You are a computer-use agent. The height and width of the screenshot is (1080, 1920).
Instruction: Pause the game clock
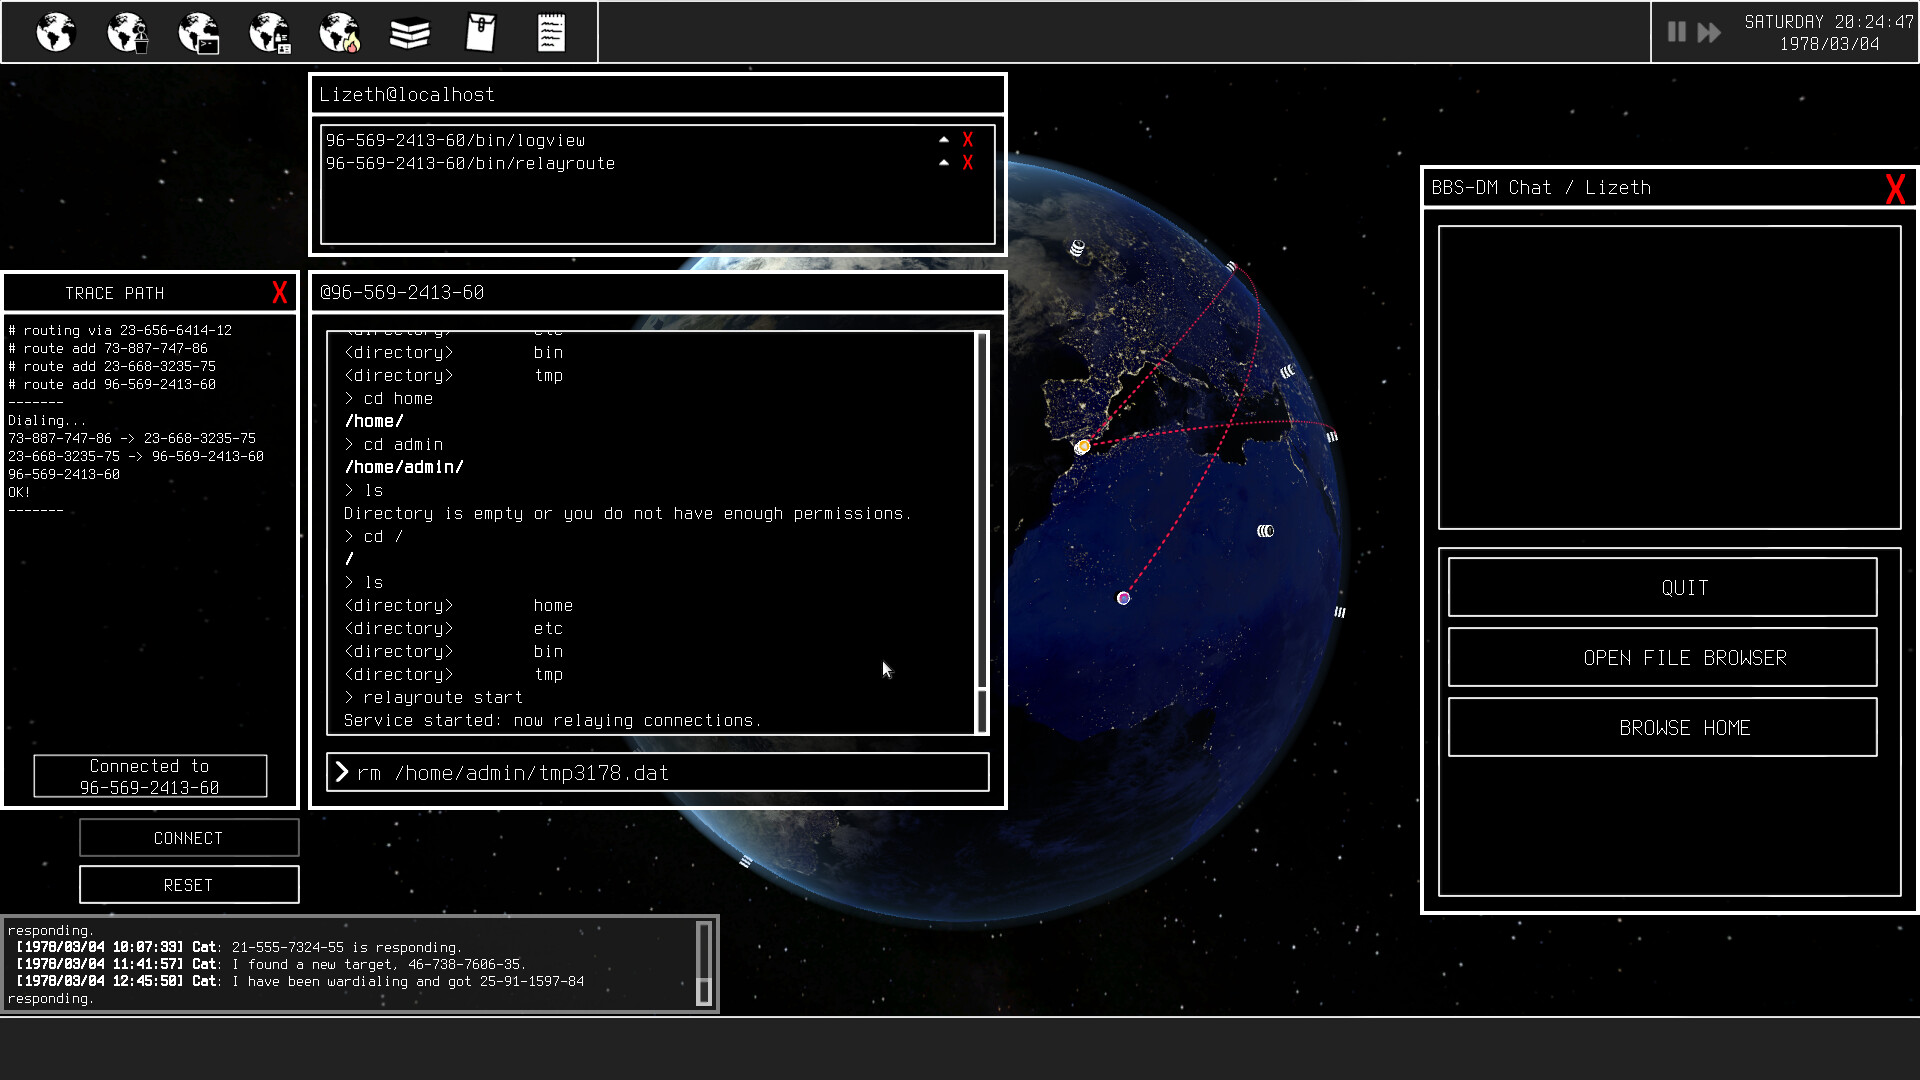(x=1676, y=32)
